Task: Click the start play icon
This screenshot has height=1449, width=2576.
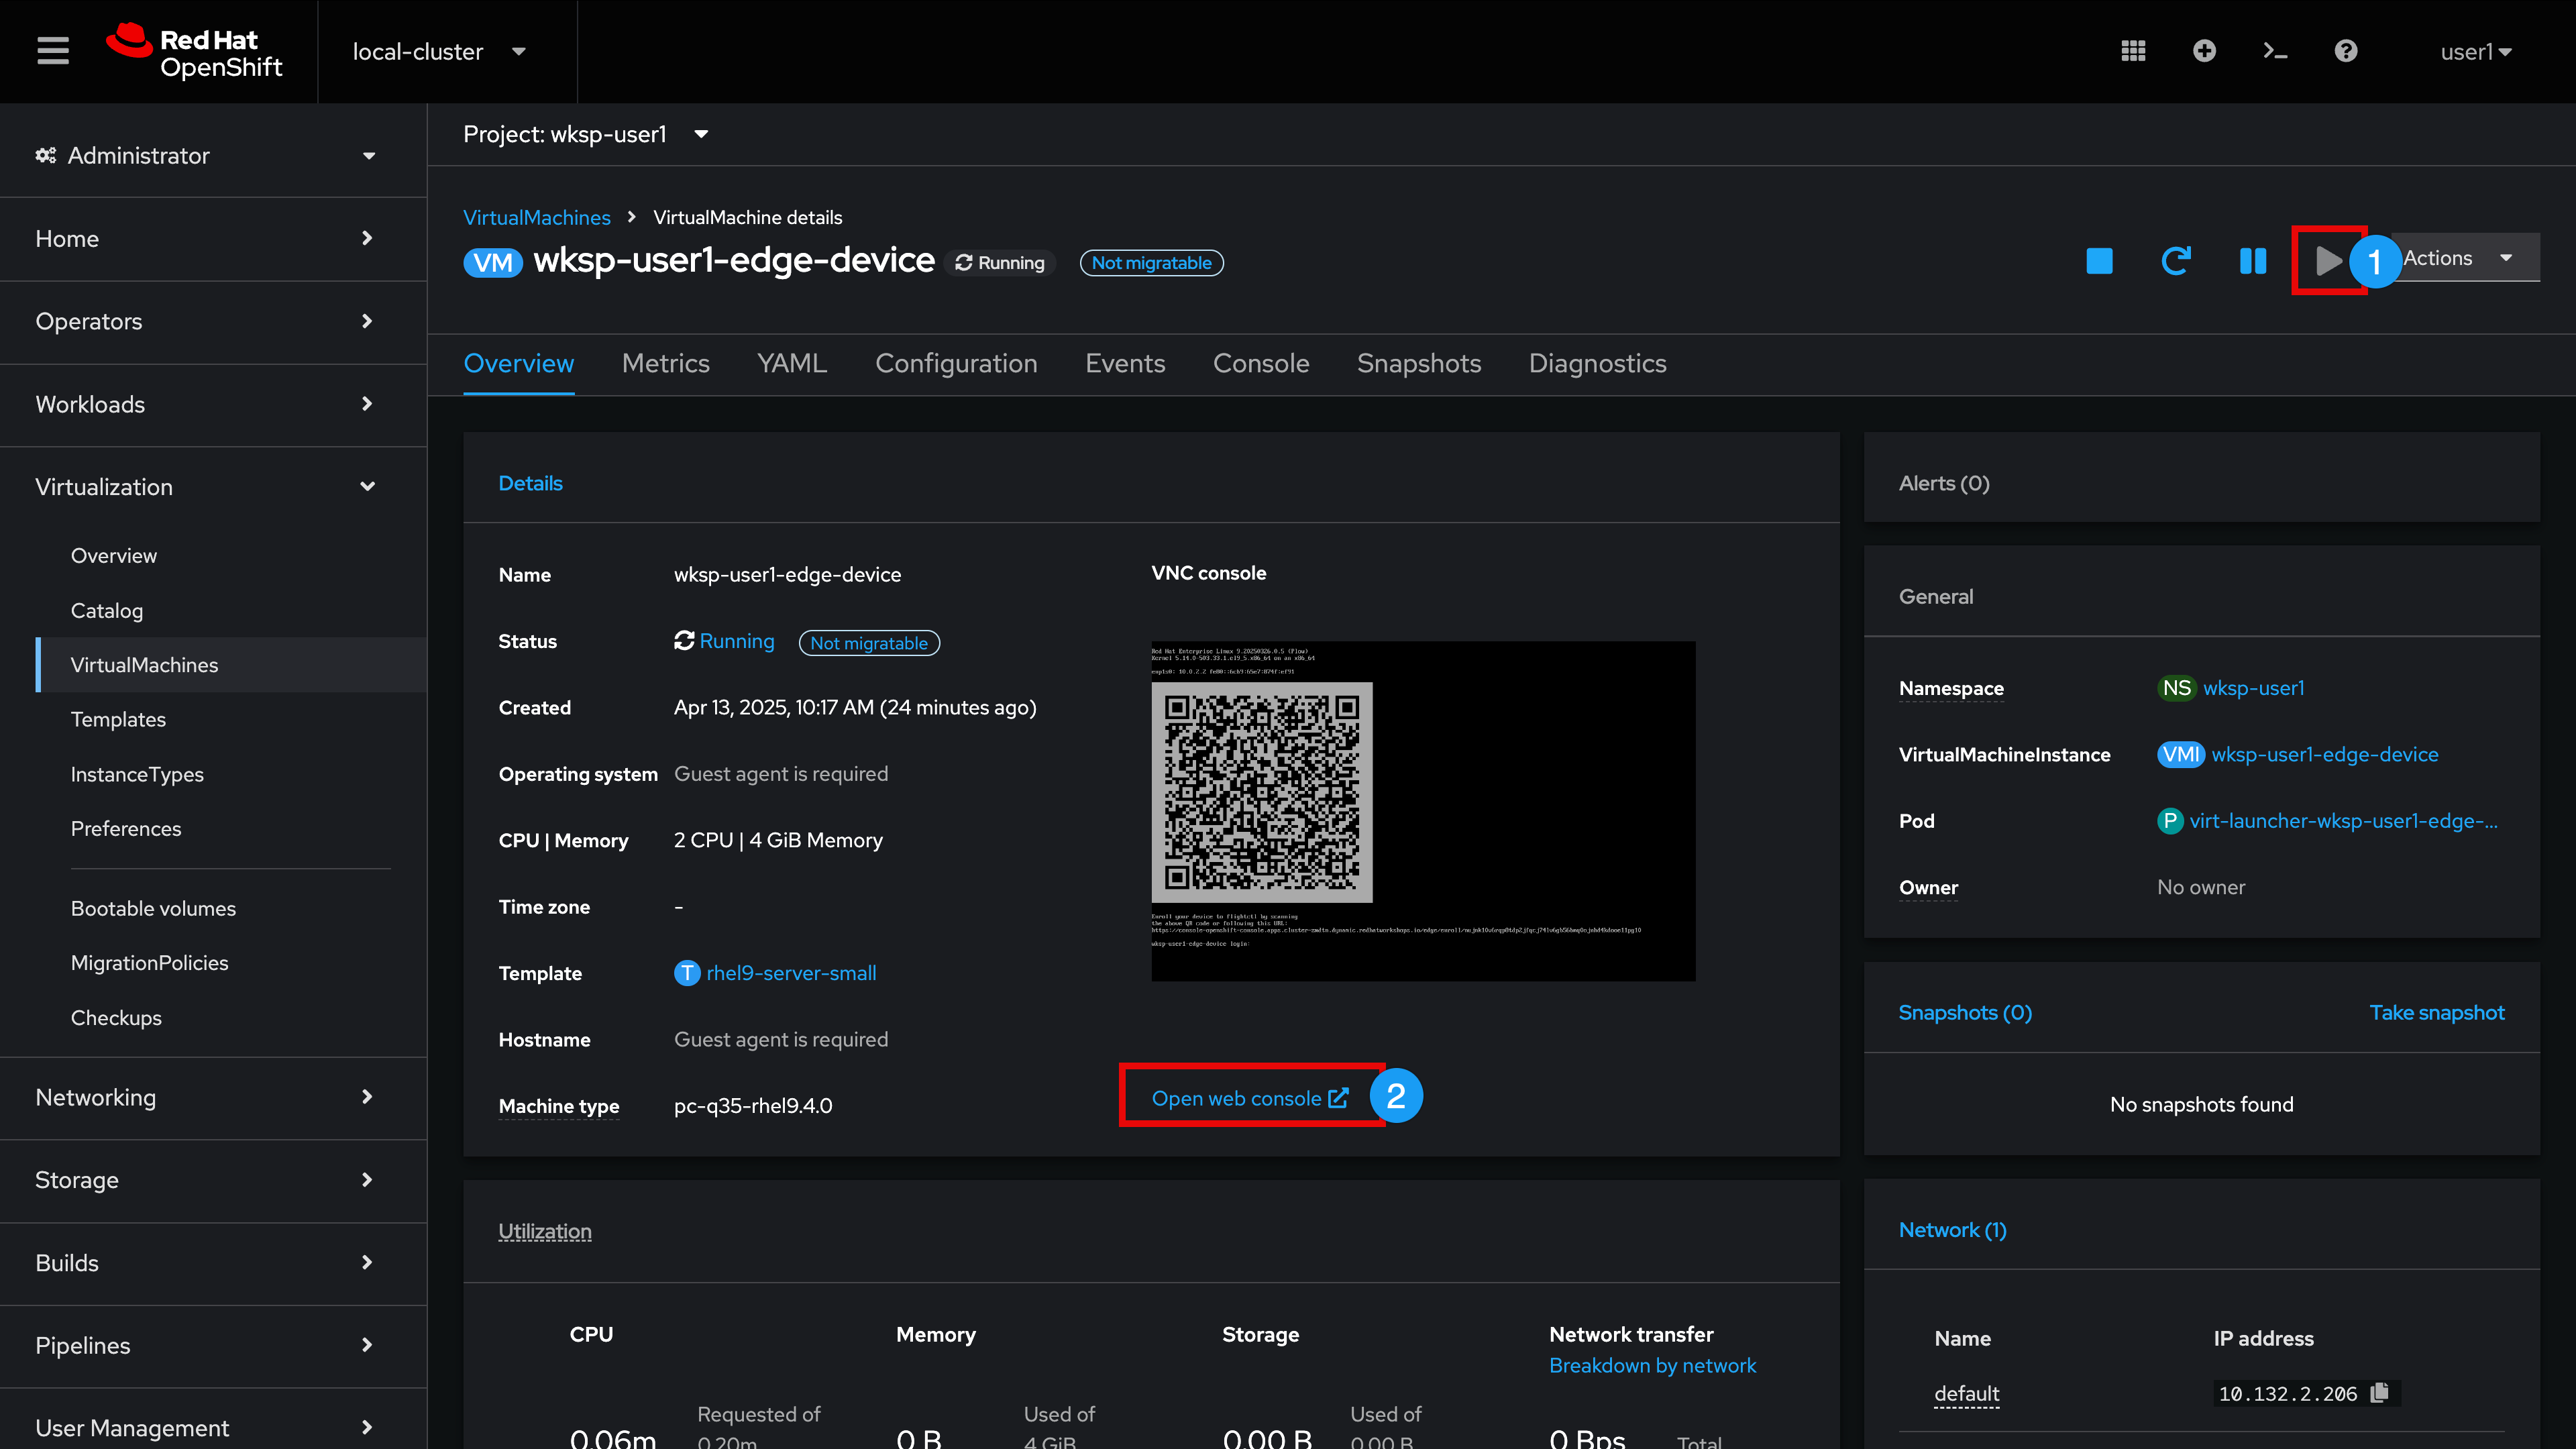Action: [2329, 261]
